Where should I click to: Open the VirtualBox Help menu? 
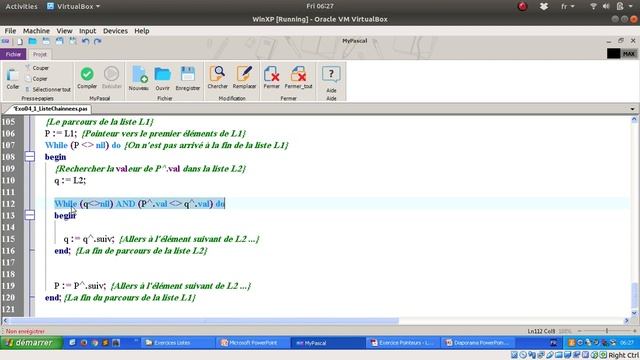pos(142,31)
